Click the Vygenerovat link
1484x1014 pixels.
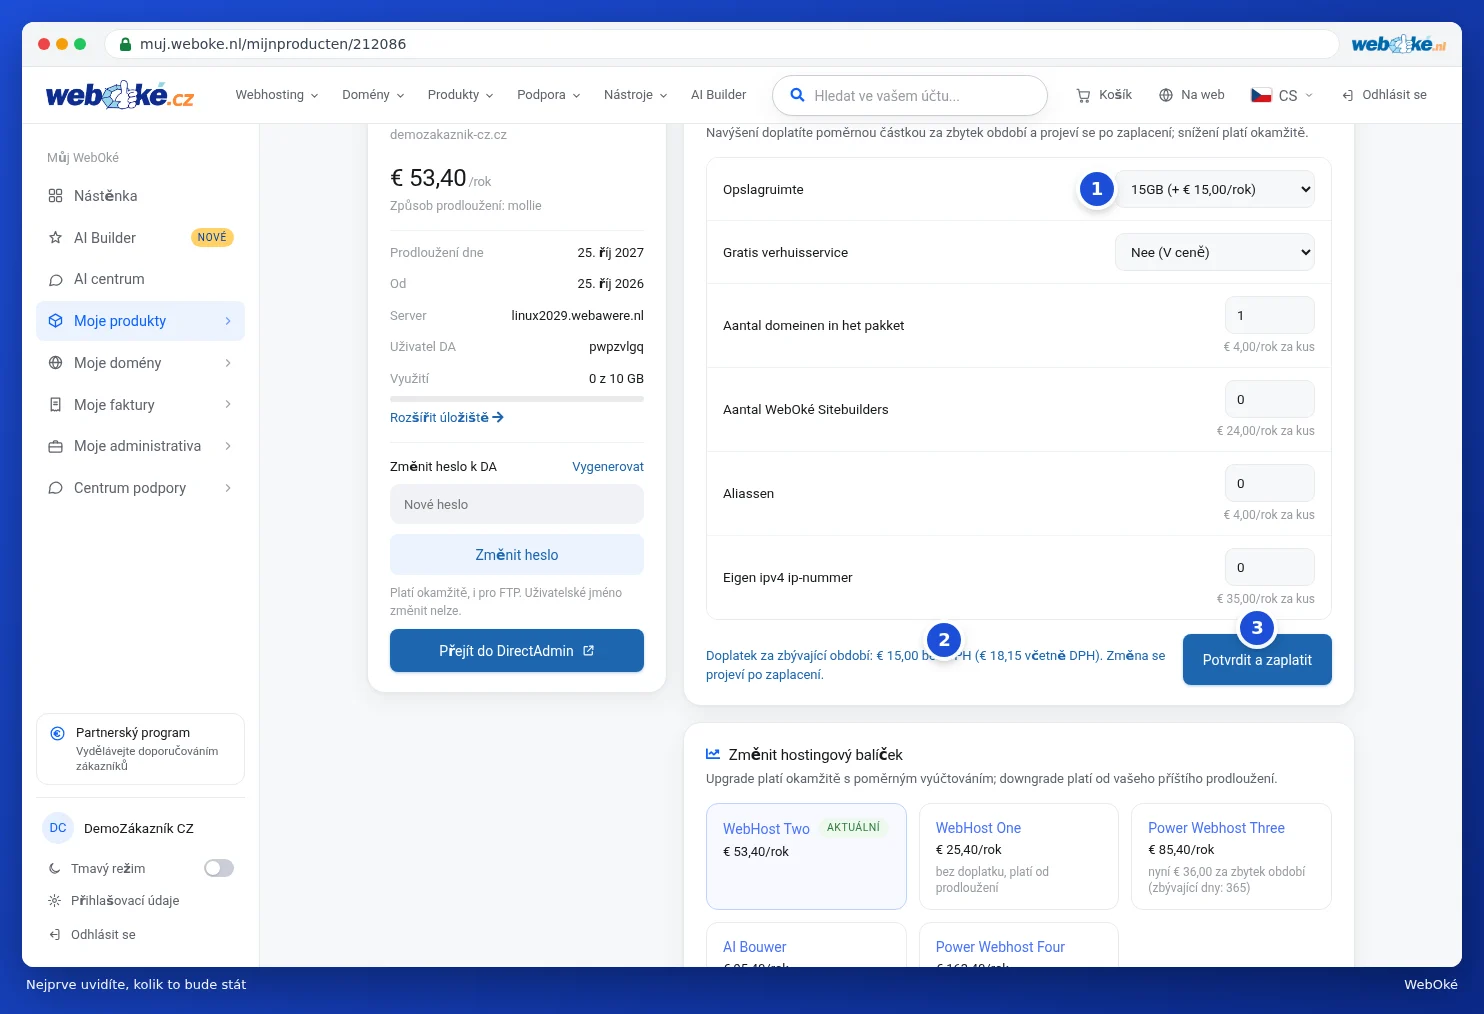[608, 467]
